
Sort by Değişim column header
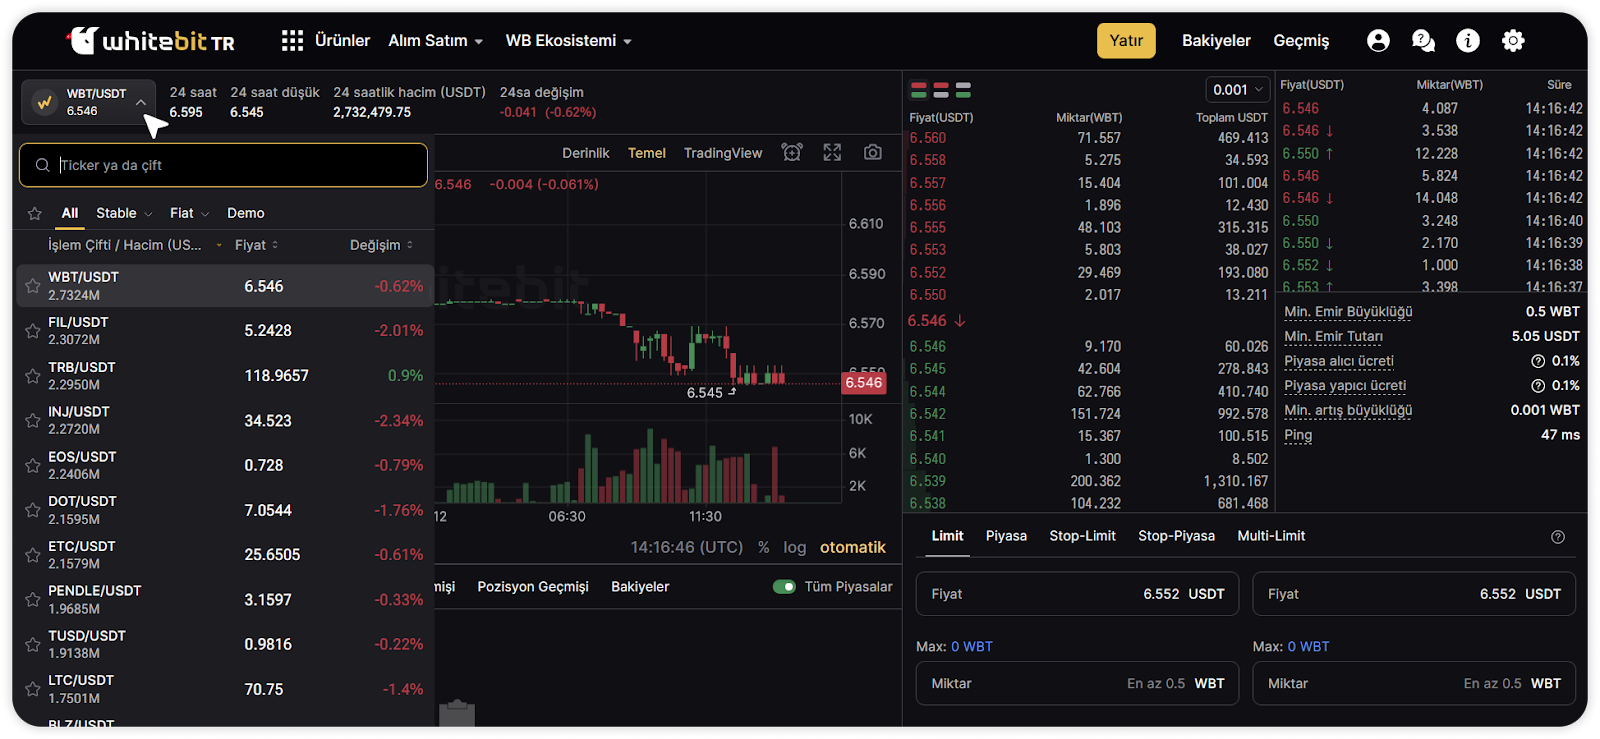381,245
